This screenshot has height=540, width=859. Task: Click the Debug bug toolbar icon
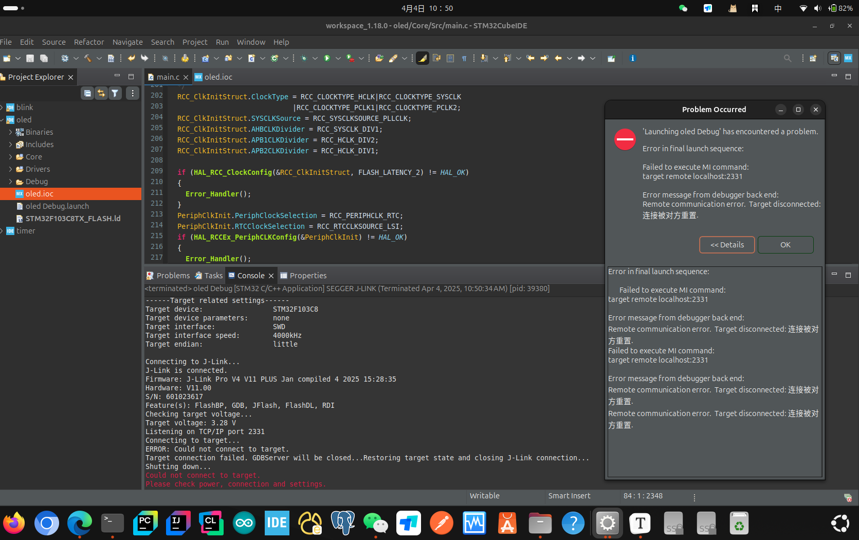coord(303,58)
